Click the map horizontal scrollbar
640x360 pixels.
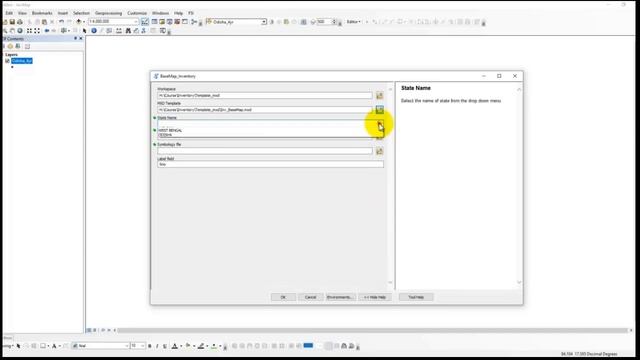(373, 330)
